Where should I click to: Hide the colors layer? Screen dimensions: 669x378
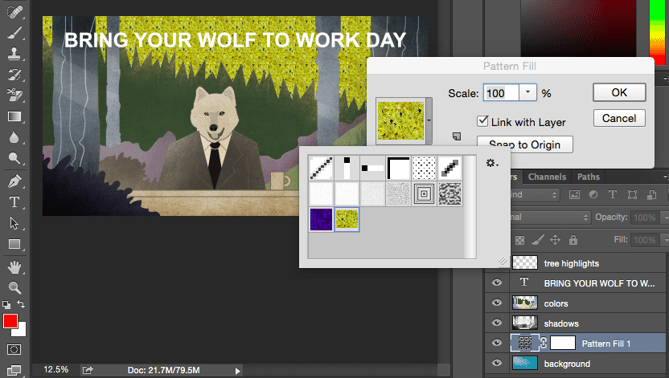click(x=497, y=302)
